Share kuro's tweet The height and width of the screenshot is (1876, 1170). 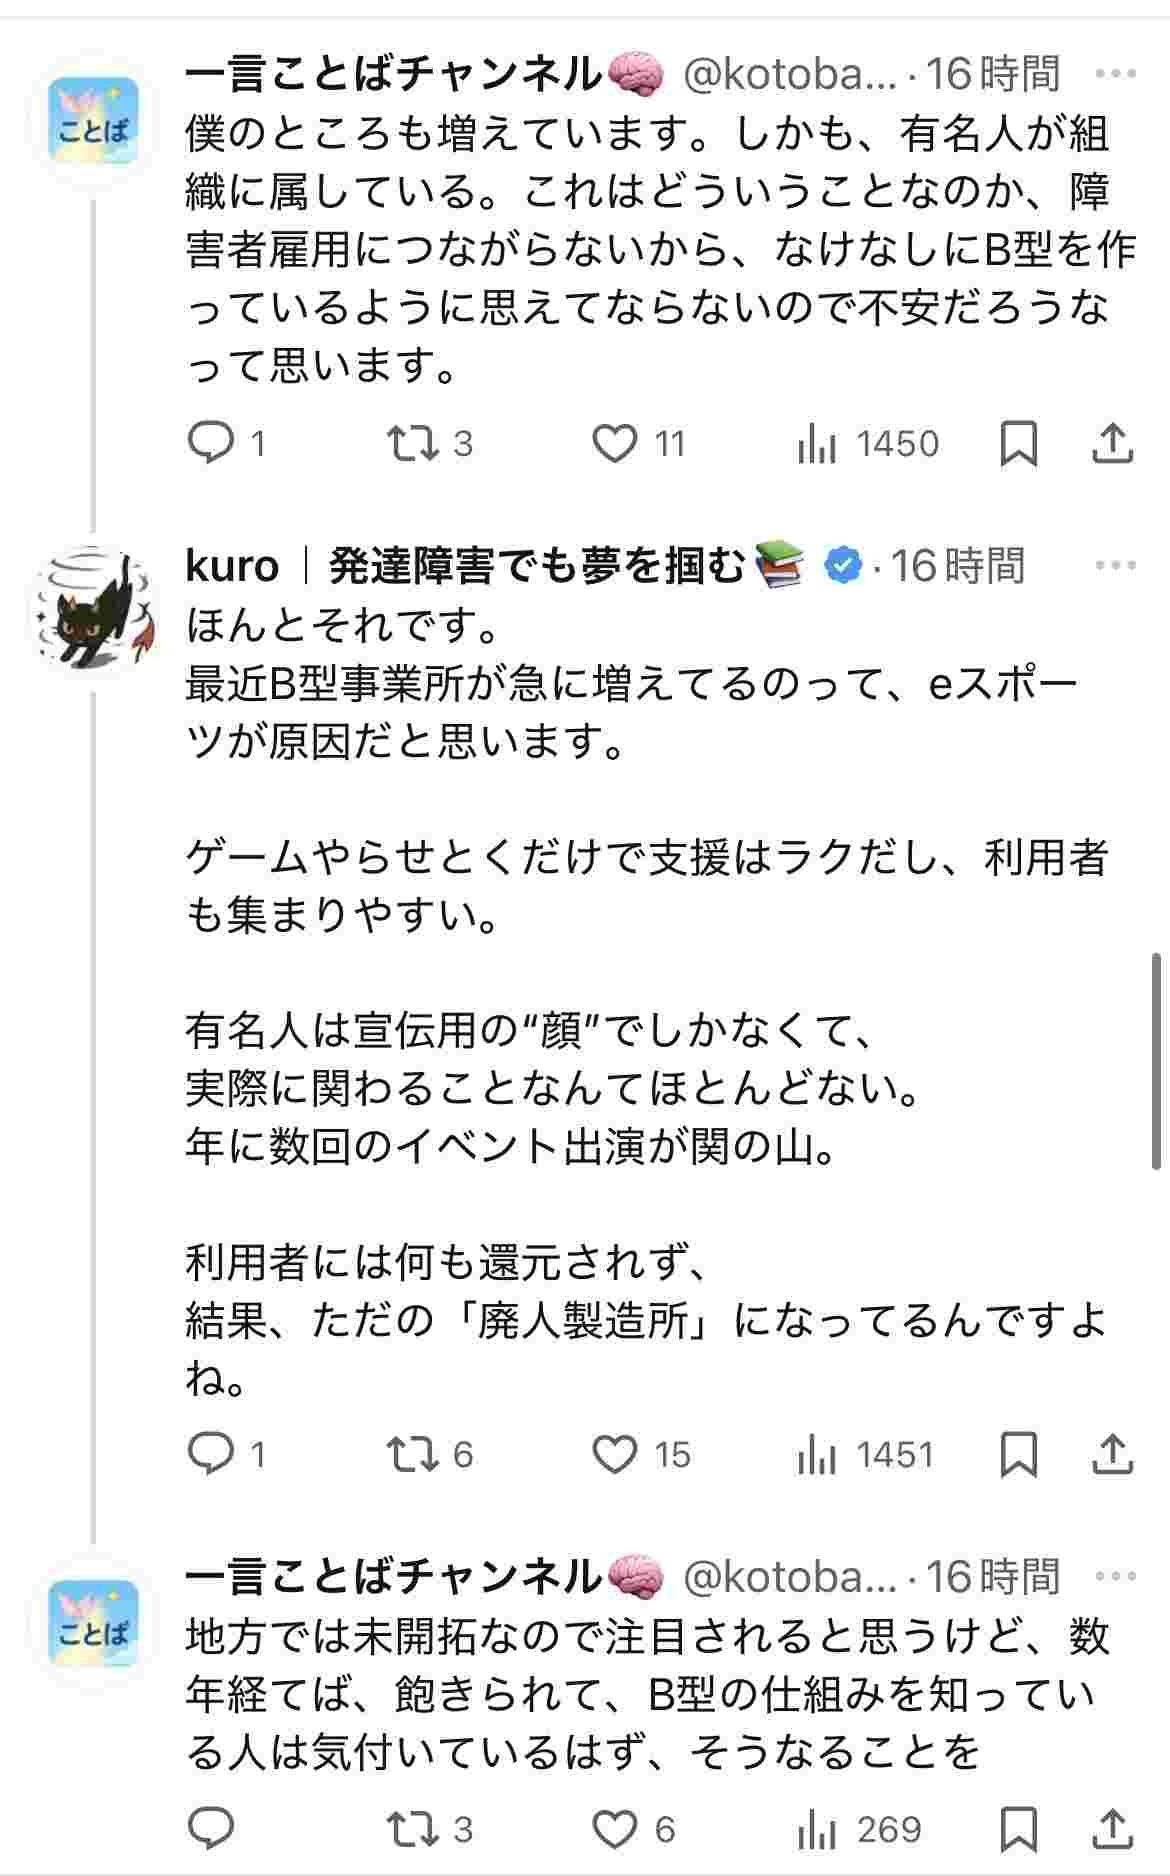coord(1112,1454)
